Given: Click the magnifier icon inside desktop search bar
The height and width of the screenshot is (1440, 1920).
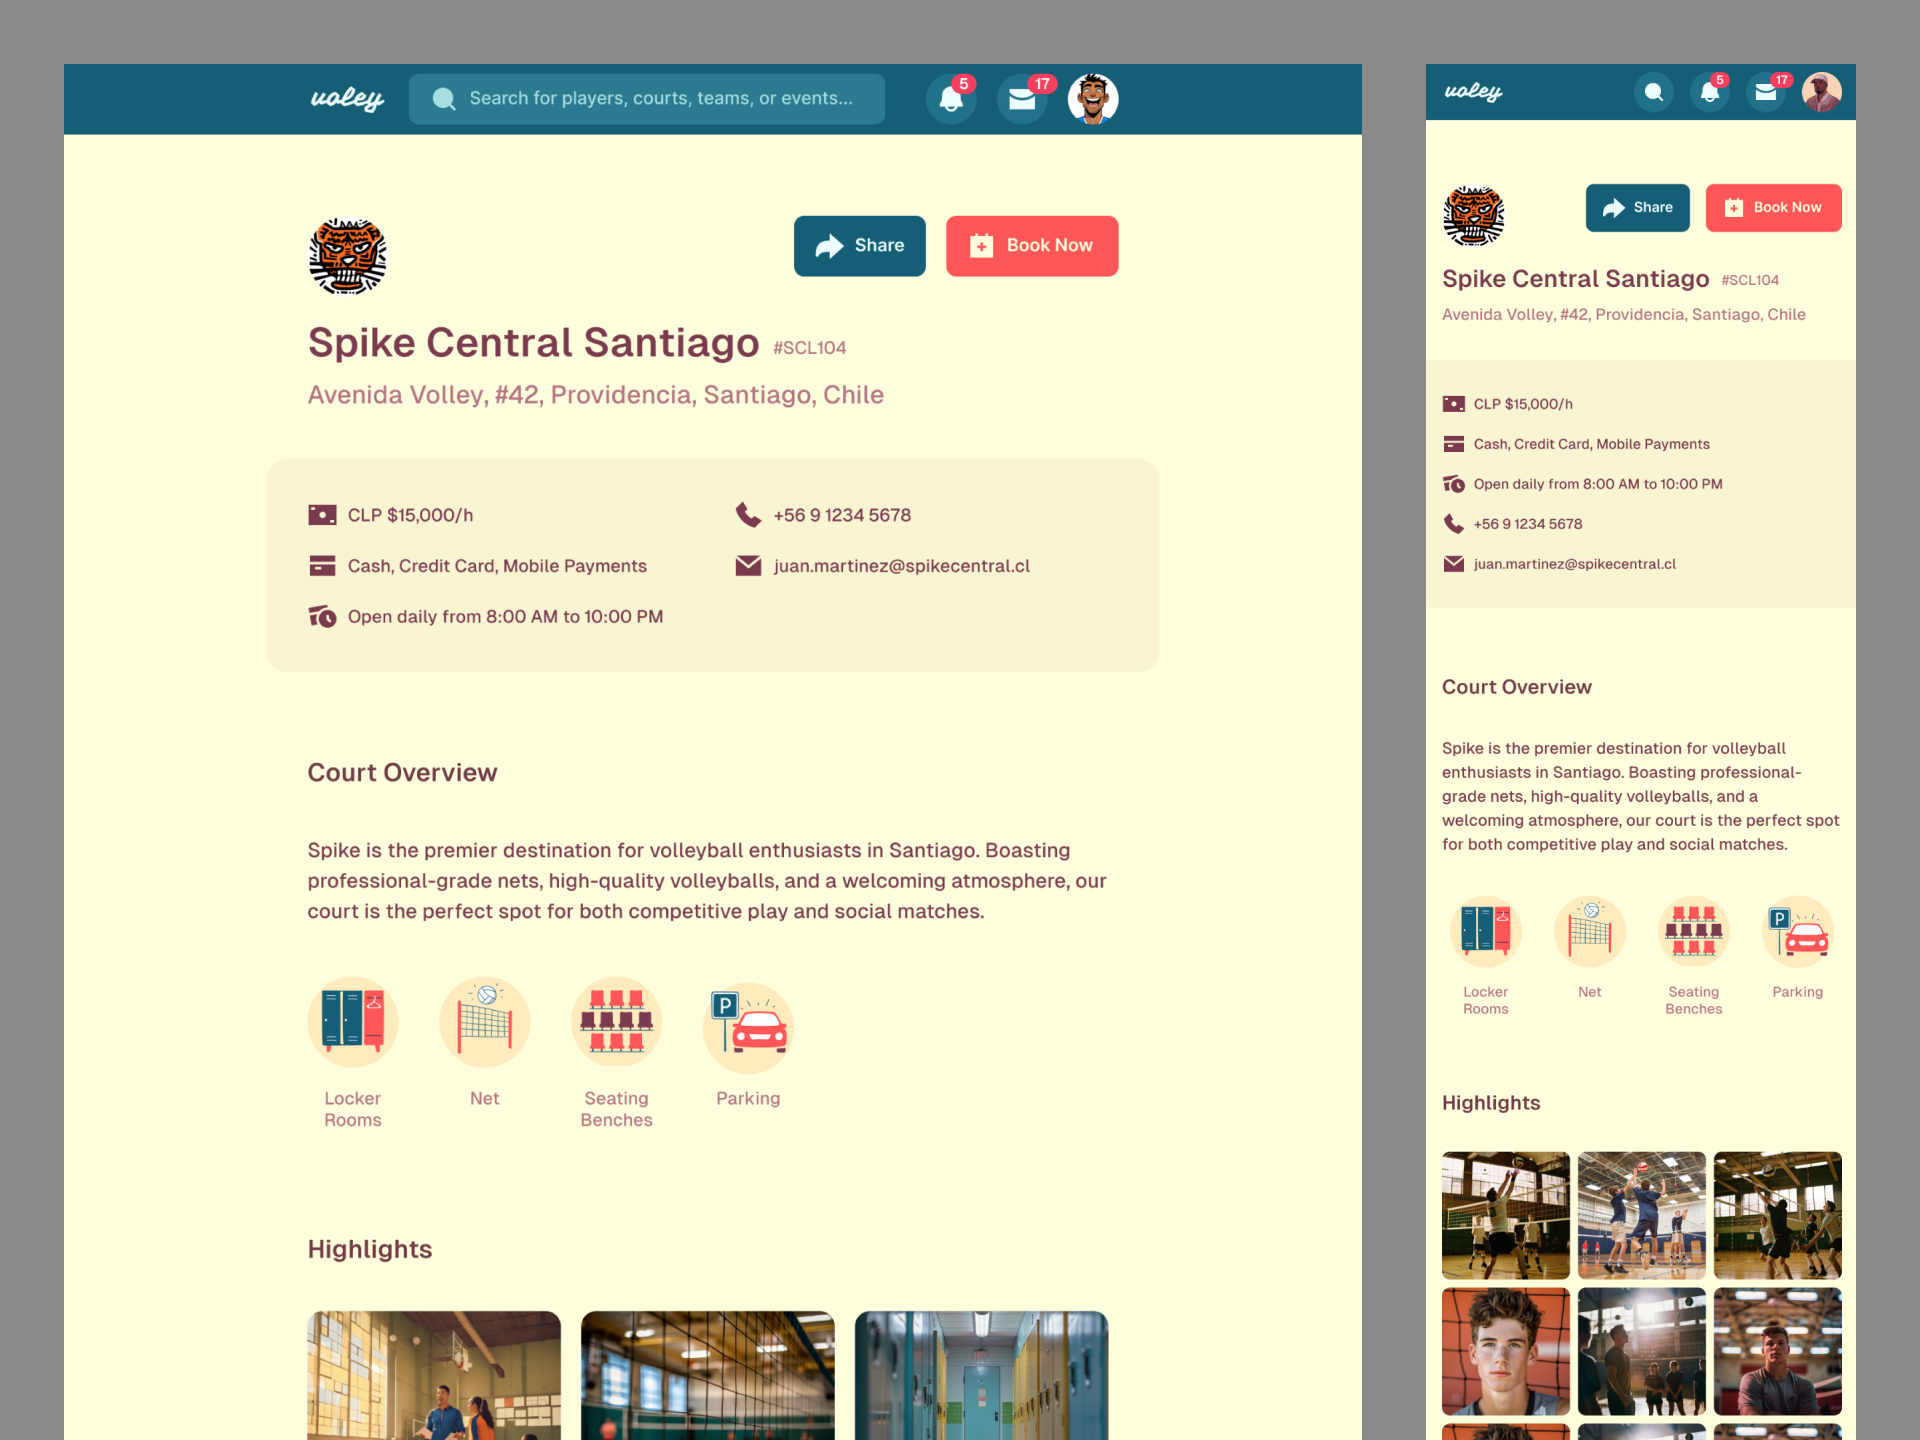Looking at the screenshot, I should (x=444, y=99).
